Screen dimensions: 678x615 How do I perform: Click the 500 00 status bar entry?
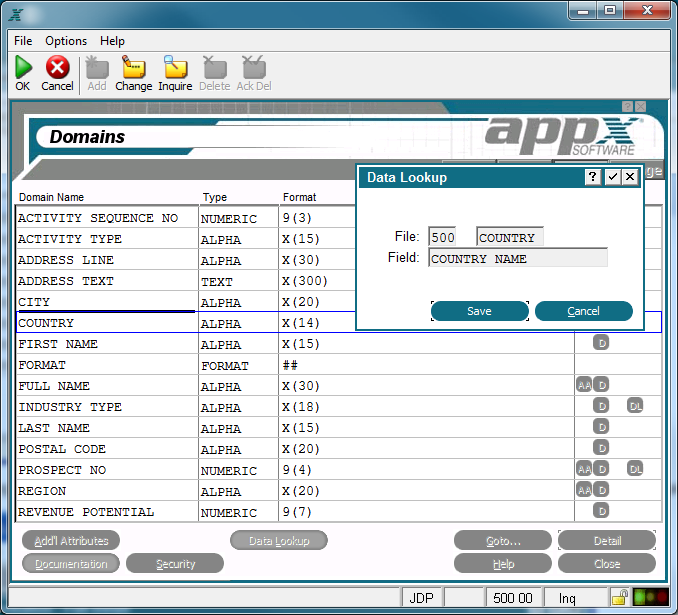coord(513,598)
